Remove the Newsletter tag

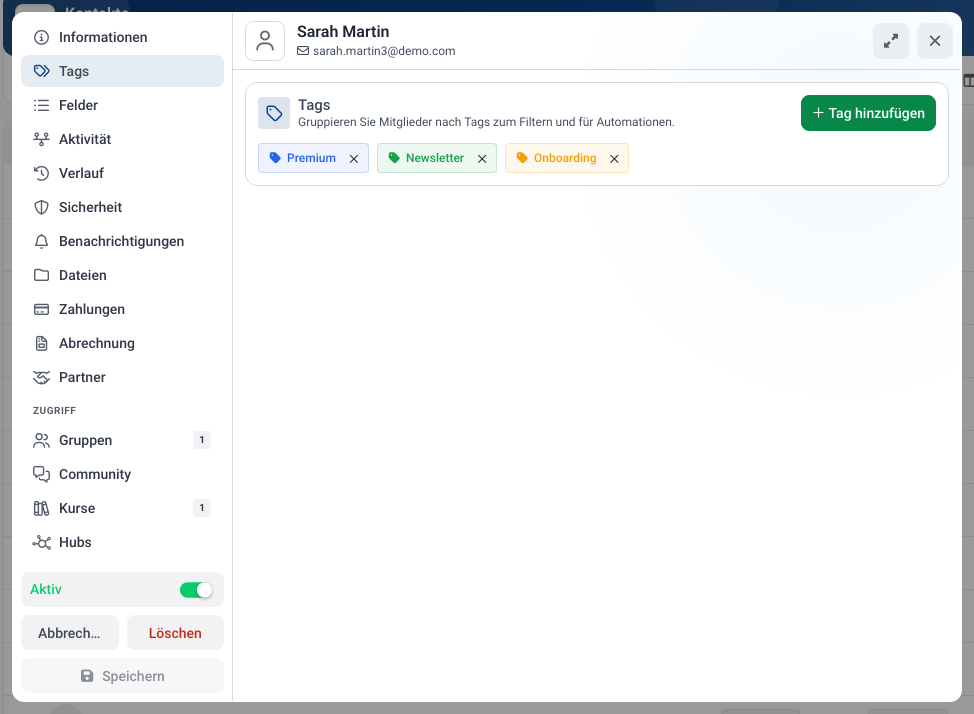tap(481, 158)
